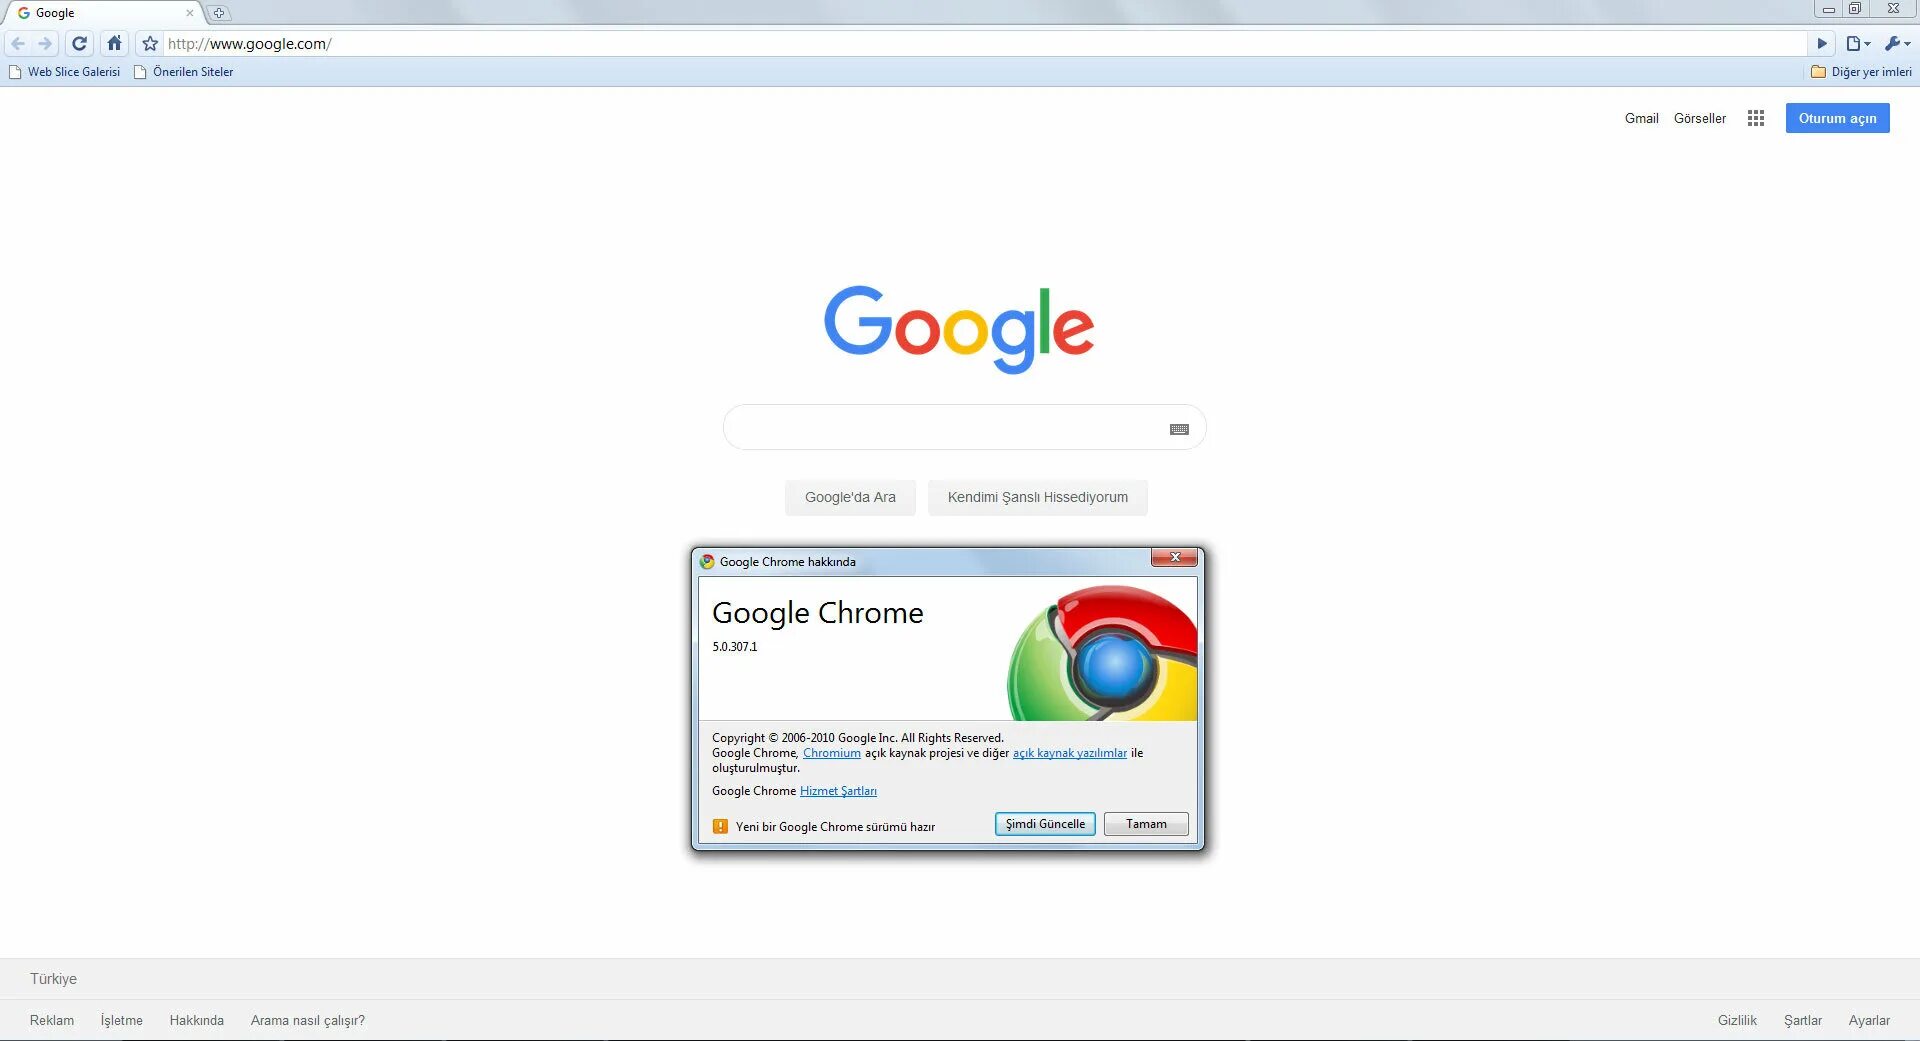1920x1041 pixels.
Task: Click the Google logo
Action: pyautogui.click(x=959, y=329)
